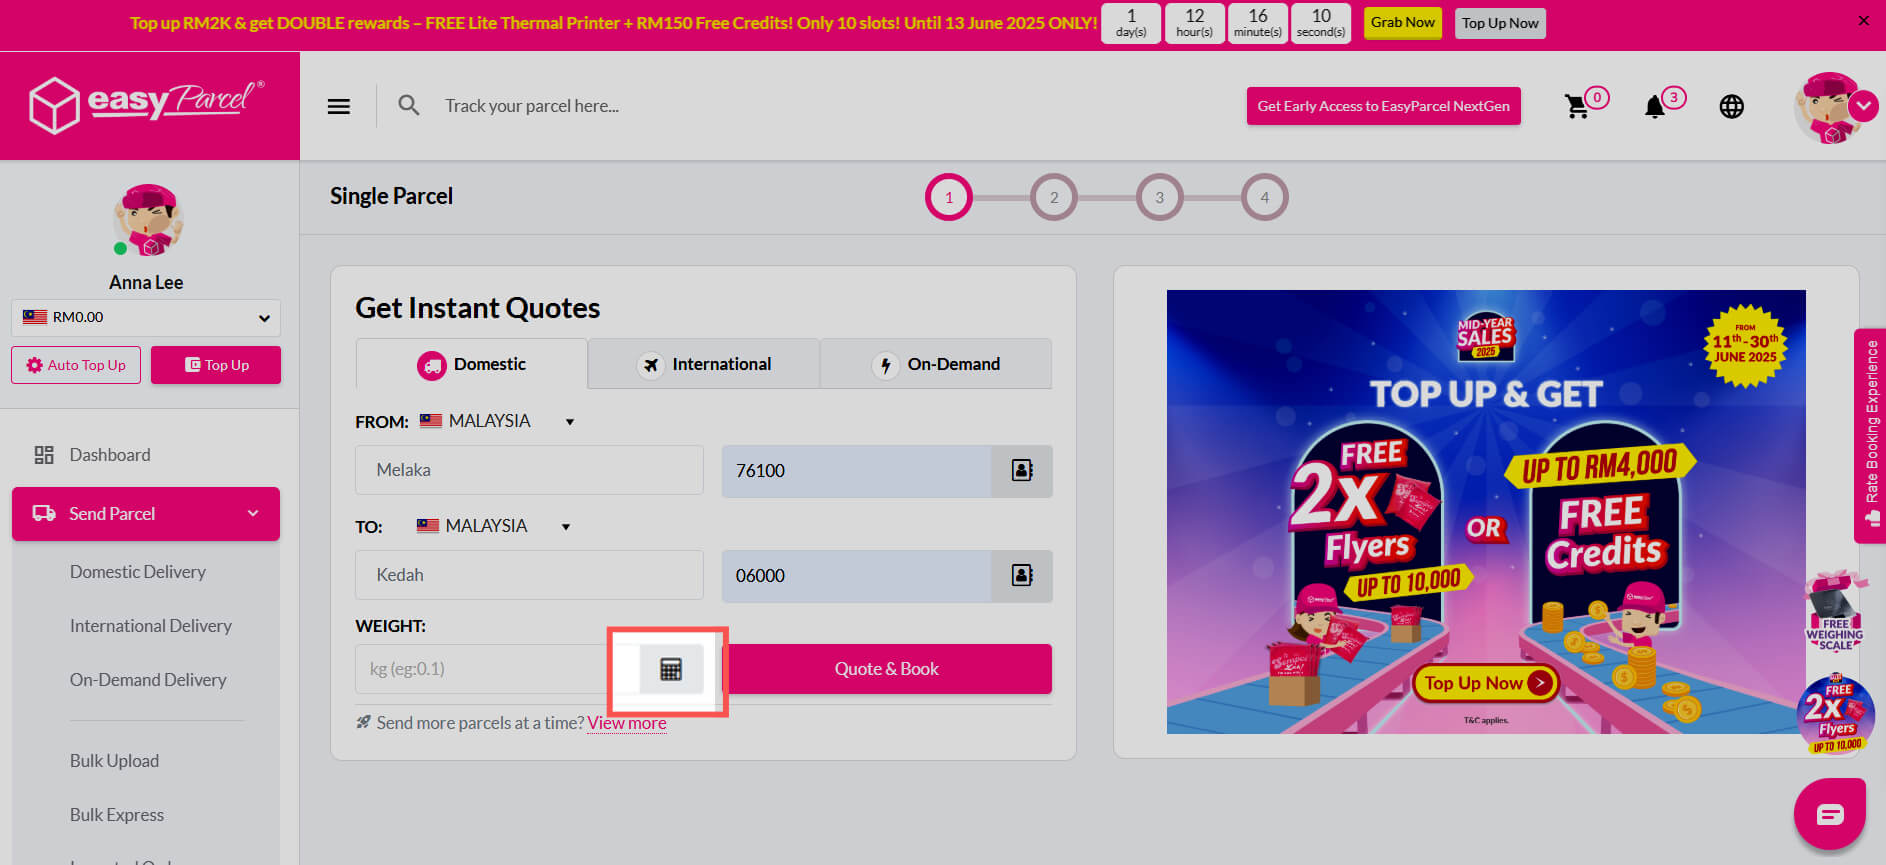Open the shopping cart icon

(1577, 106)
